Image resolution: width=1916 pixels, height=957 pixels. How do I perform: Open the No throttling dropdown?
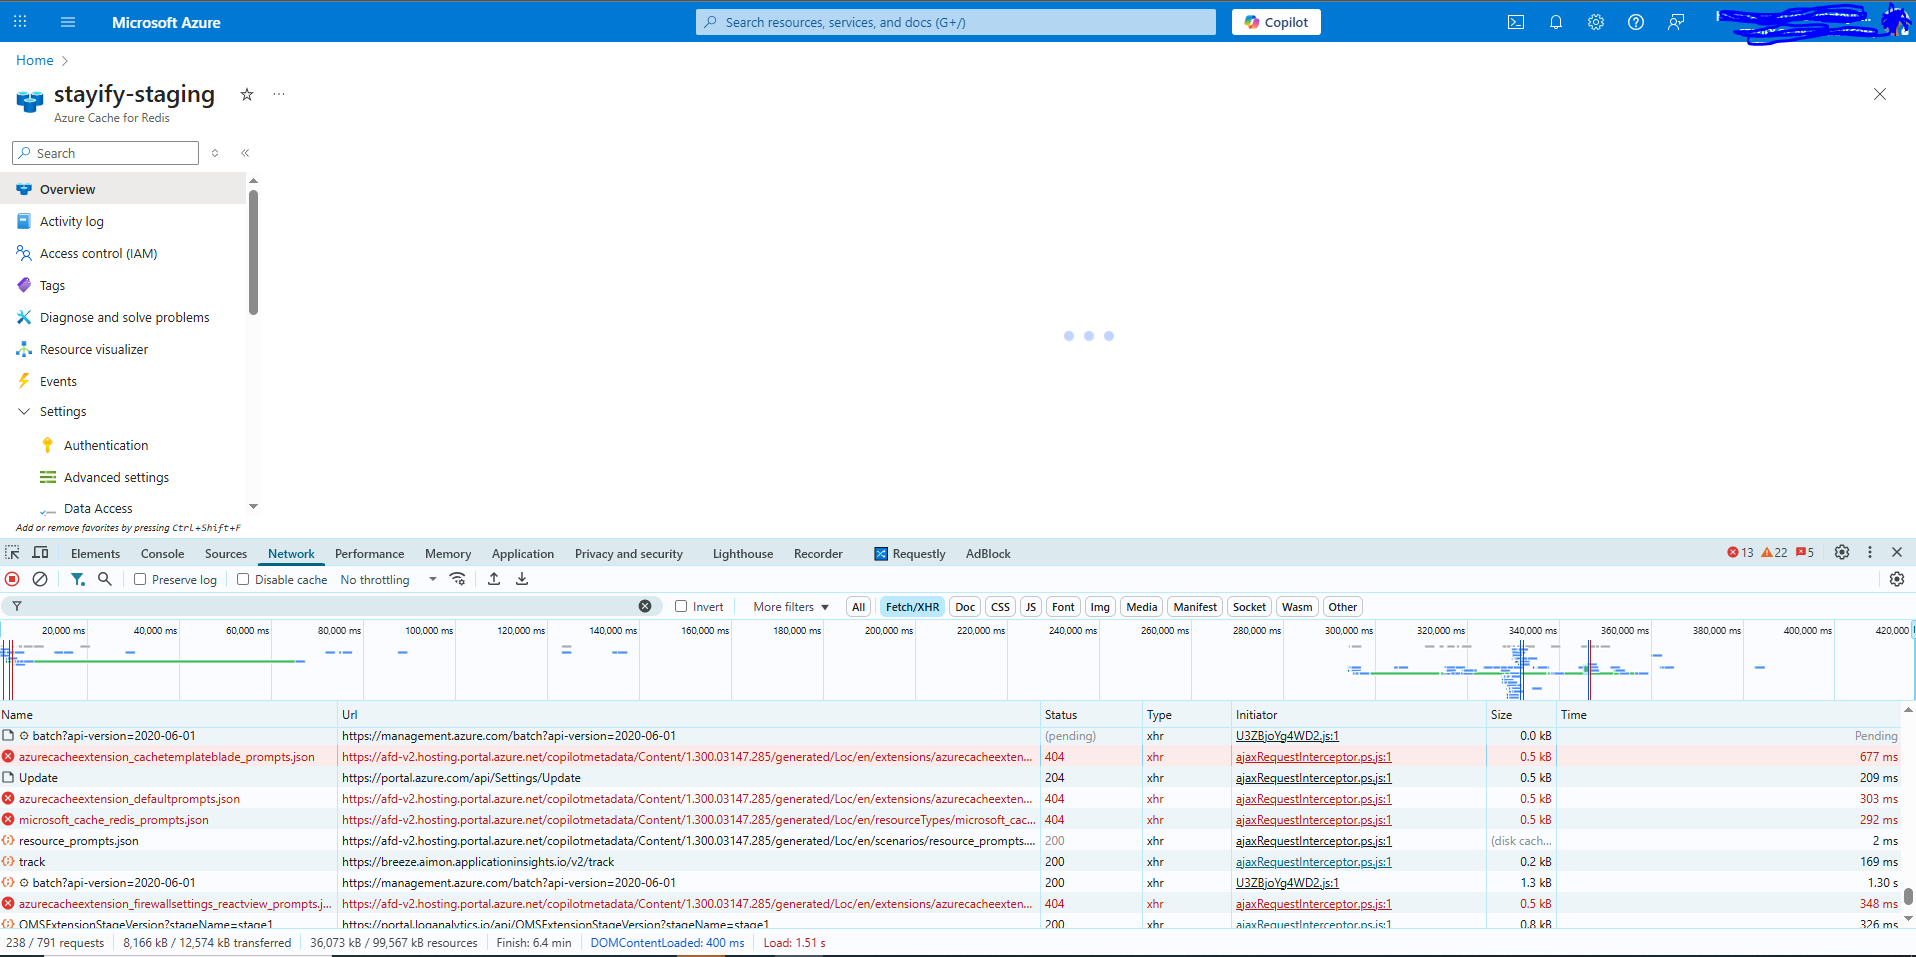[x=388, y=580]
